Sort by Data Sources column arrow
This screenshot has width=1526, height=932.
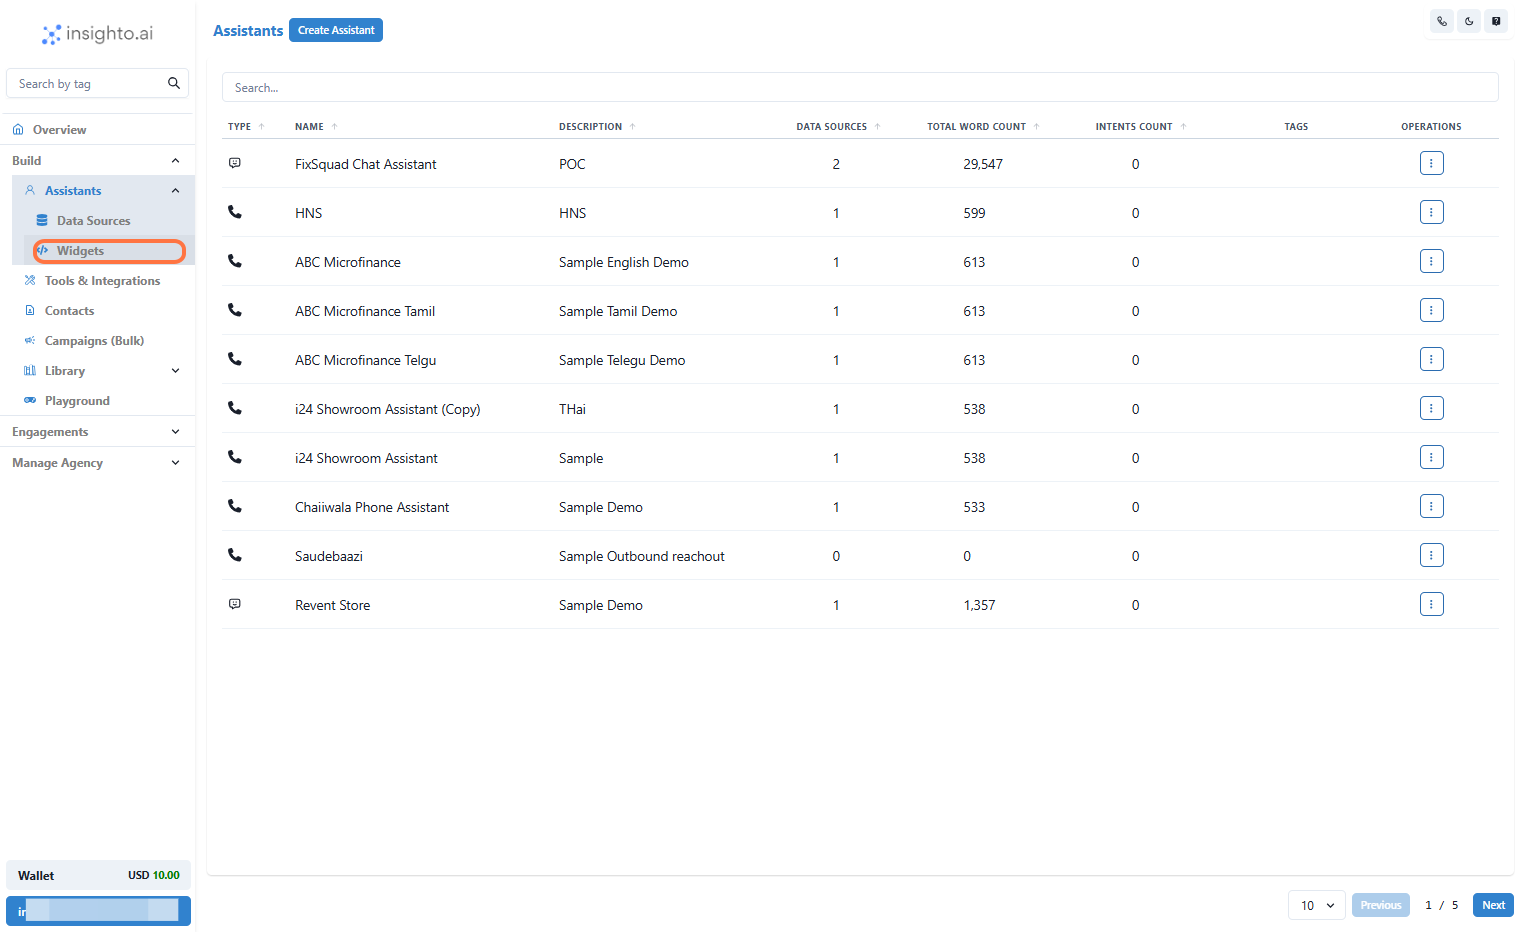coord(878,127)
